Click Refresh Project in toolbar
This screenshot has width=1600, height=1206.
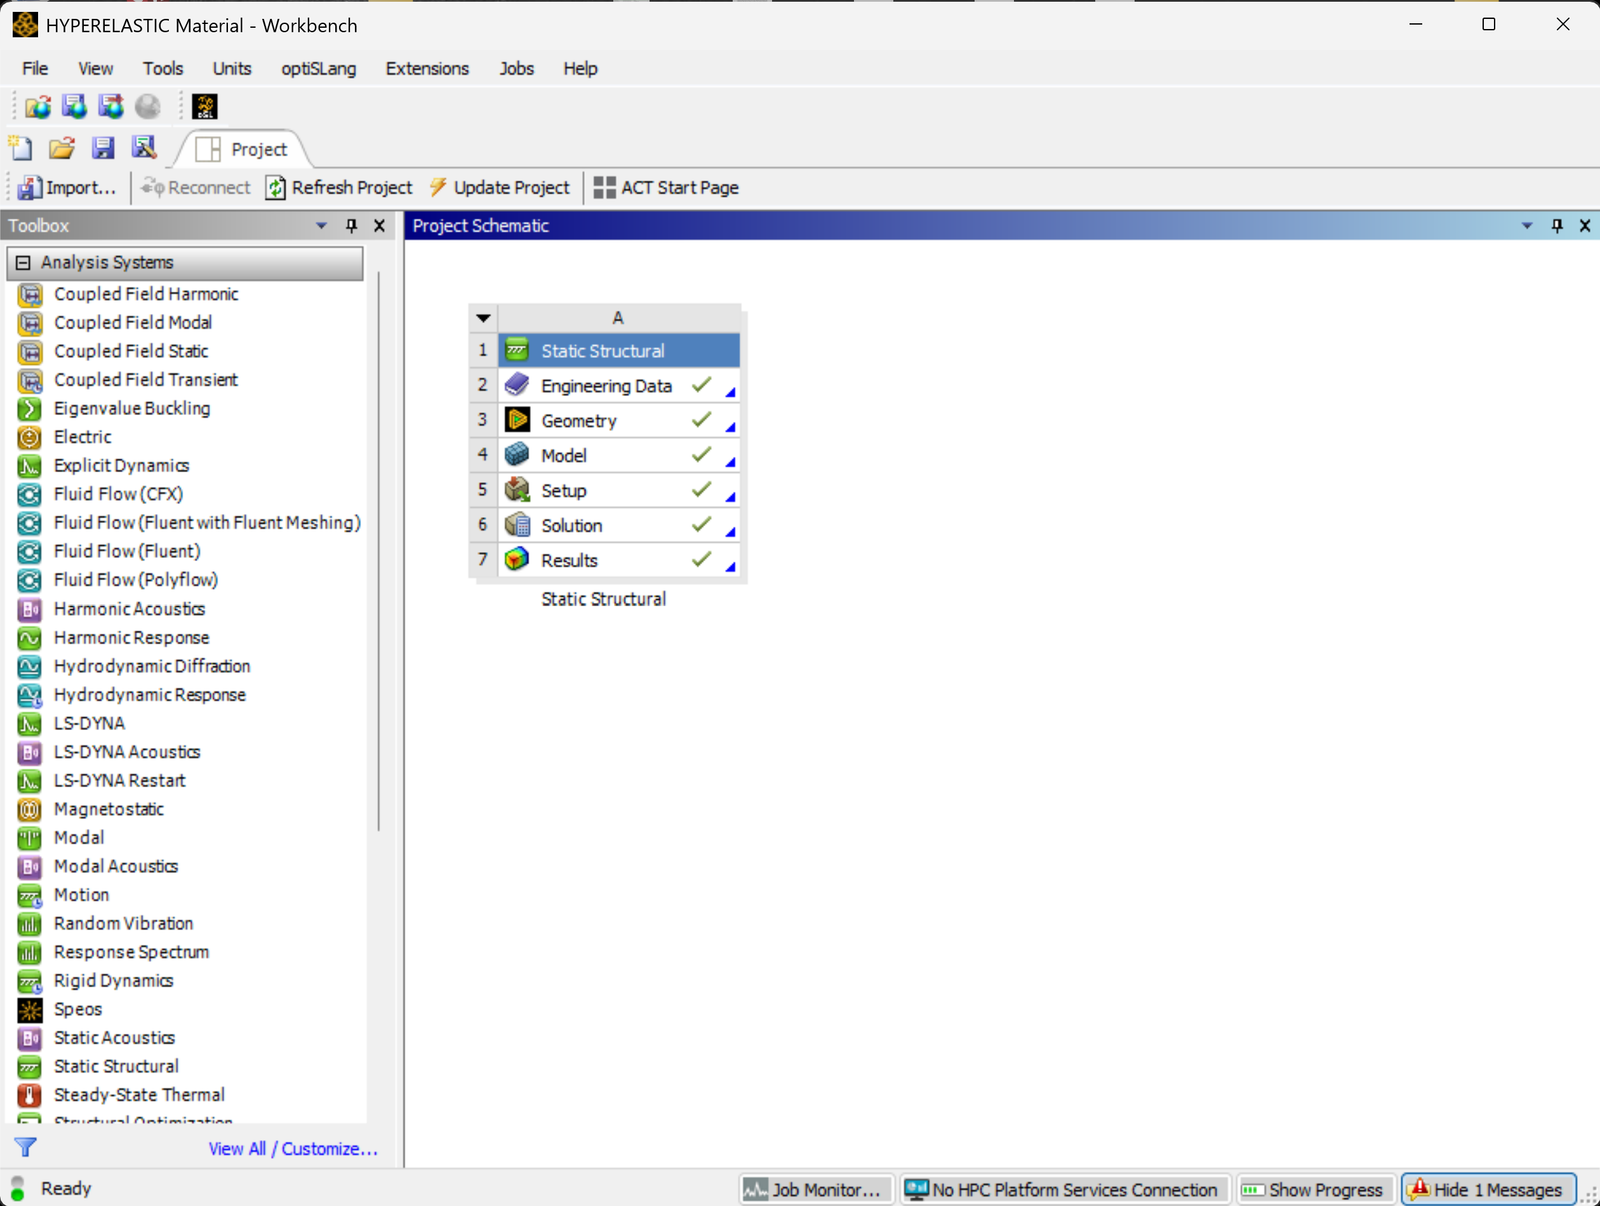(x=339, y=188)
